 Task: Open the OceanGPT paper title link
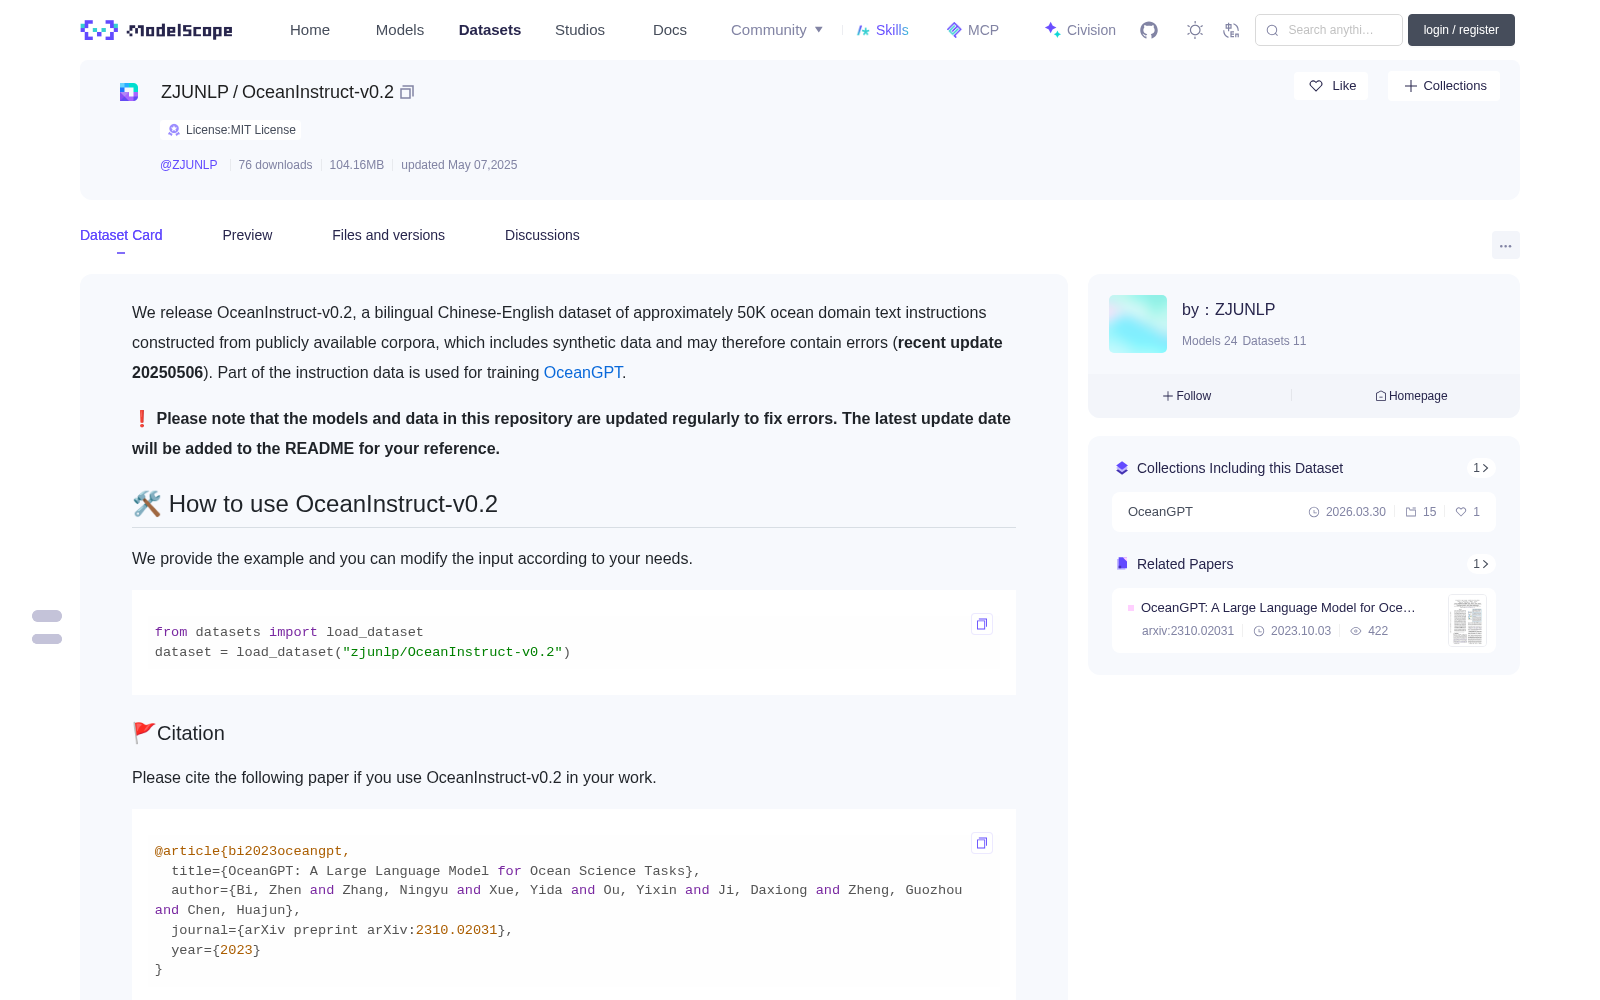point(1278,608)
